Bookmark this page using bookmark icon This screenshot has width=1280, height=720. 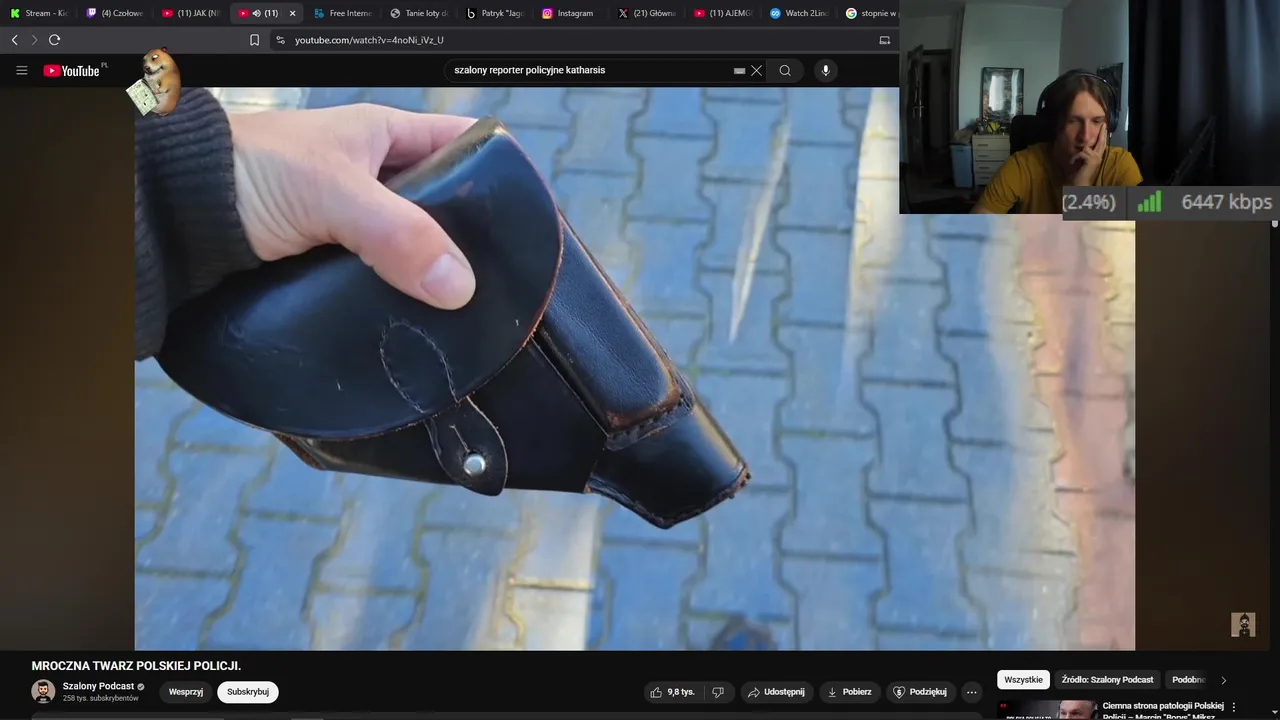254,40
